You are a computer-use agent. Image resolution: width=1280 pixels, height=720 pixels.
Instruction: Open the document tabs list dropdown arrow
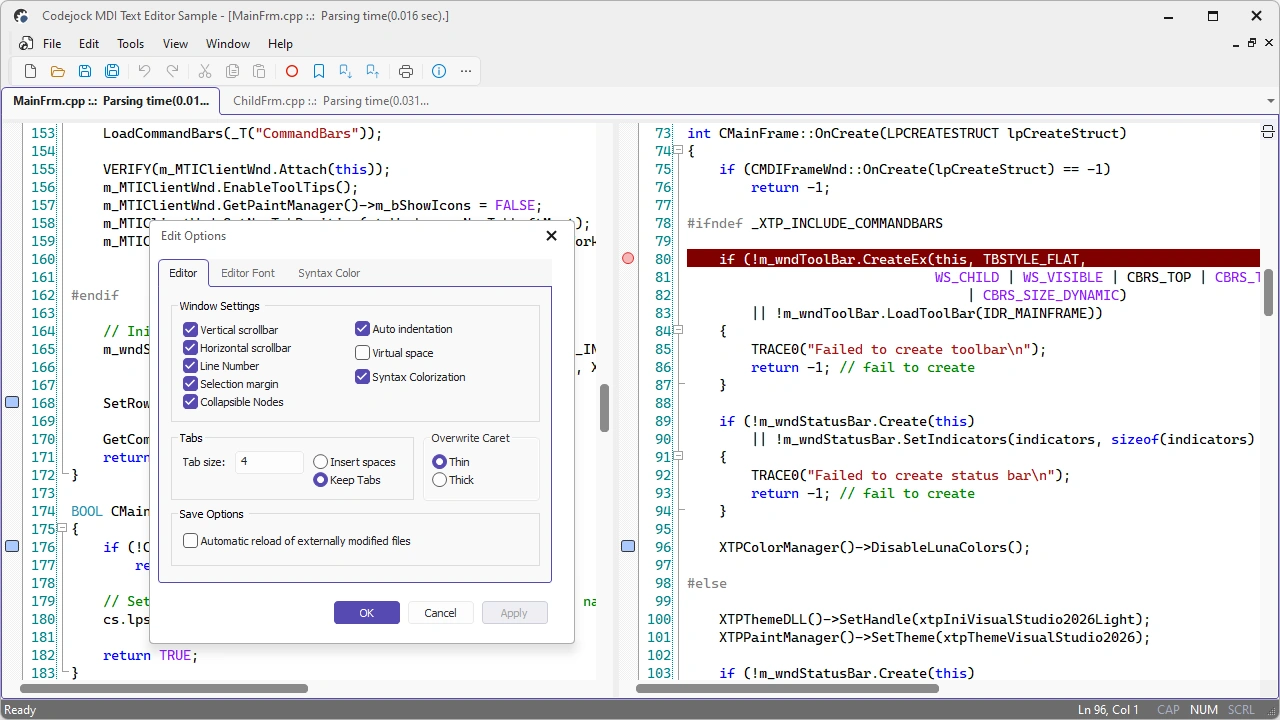pos(1271,101)
